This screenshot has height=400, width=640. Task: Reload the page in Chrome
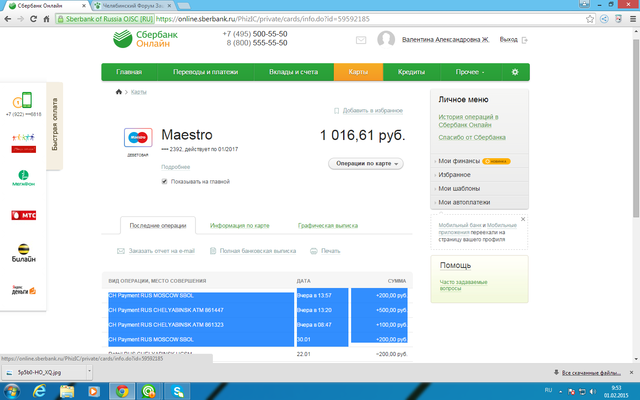pyautogui.click(x=33, y=19)
